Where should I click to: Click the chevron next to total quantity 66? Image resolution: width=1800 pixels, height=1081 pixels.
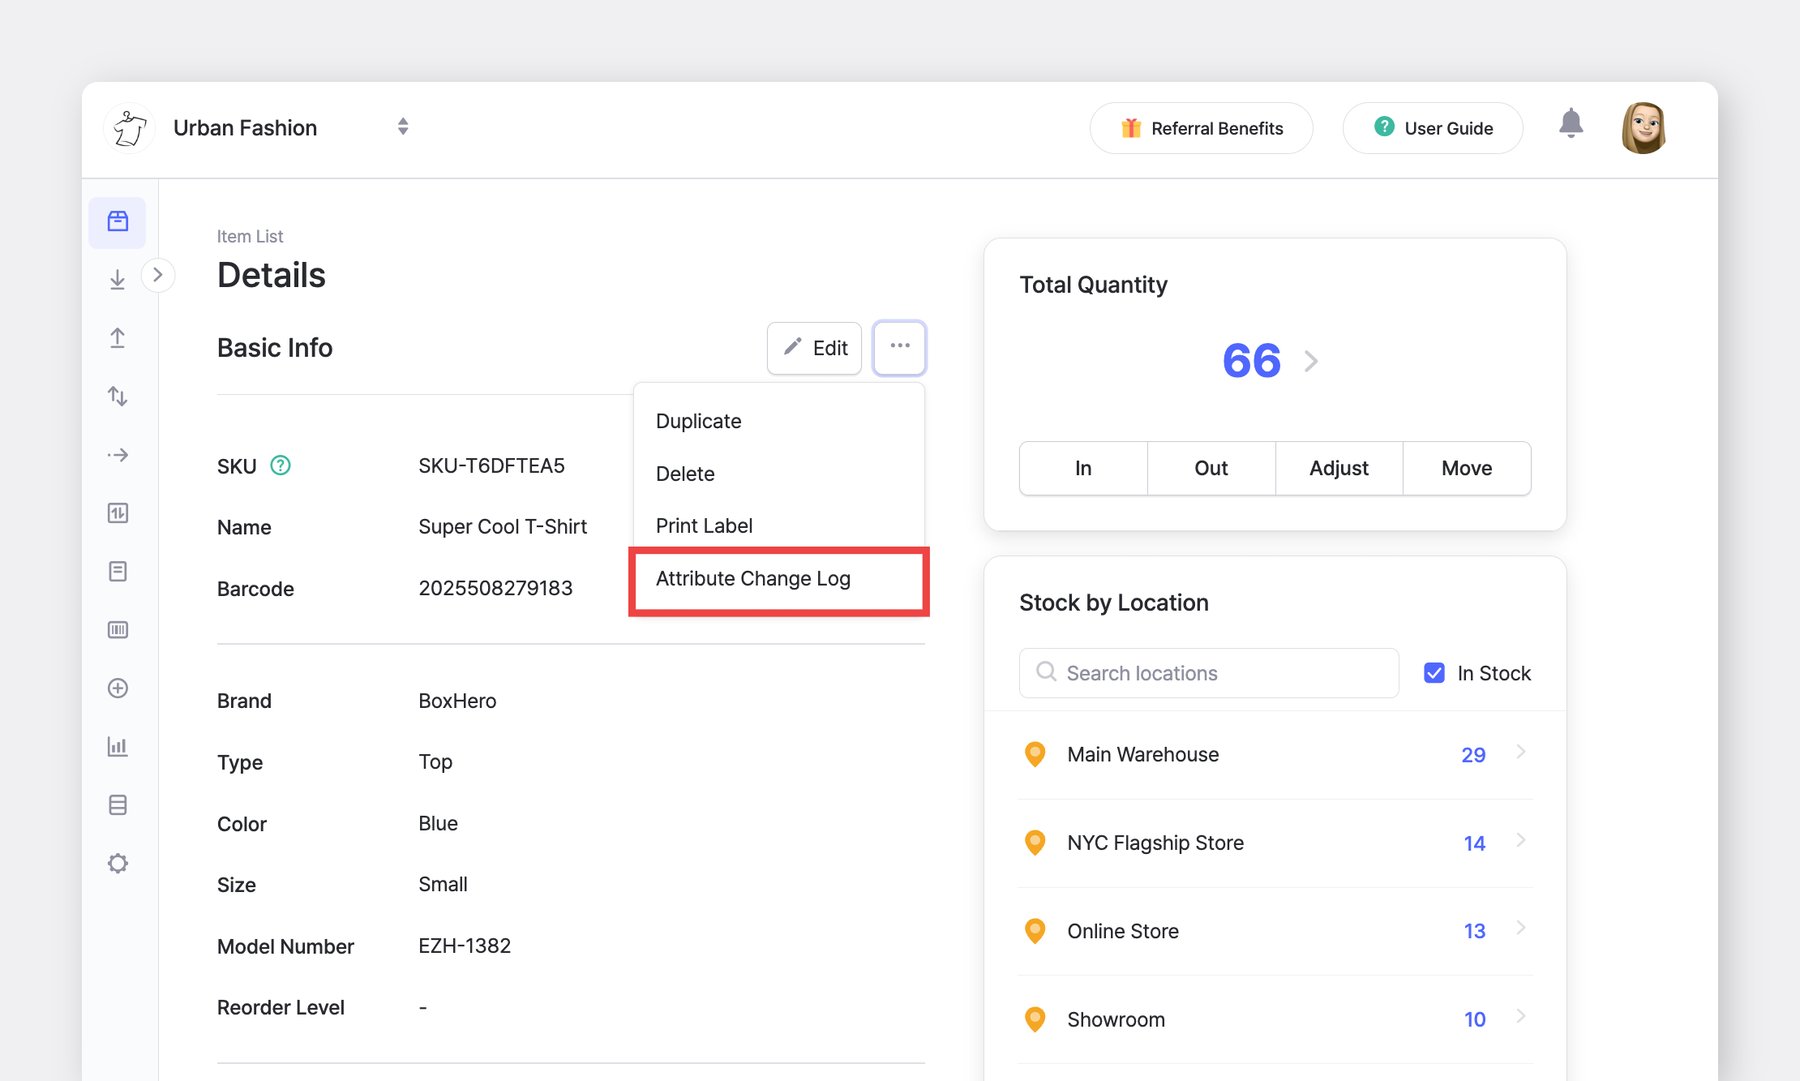pos(1311,361)
